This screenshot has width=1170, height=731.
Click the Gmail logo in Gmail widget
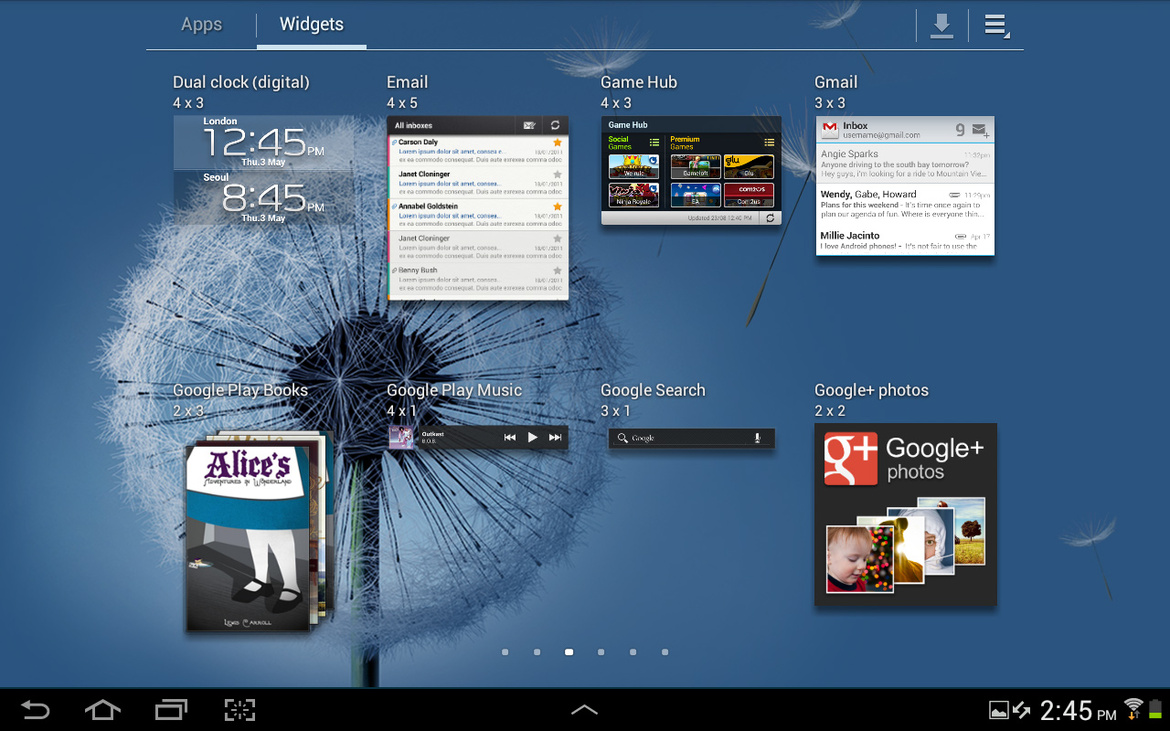click(x=830, y=130)
